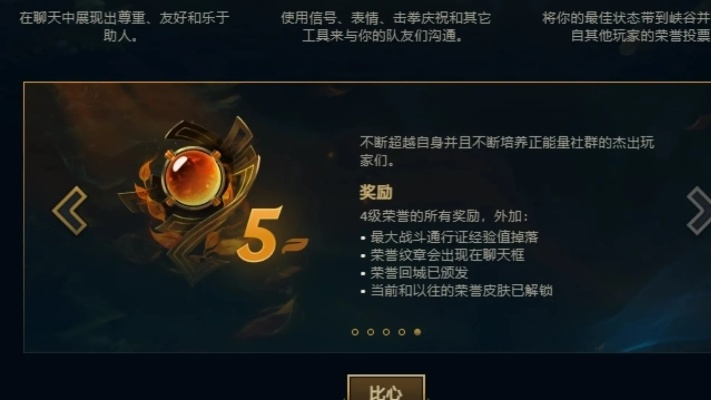
Task: Click the golden number 5 beside the emblem
Action: pos(260,234)
